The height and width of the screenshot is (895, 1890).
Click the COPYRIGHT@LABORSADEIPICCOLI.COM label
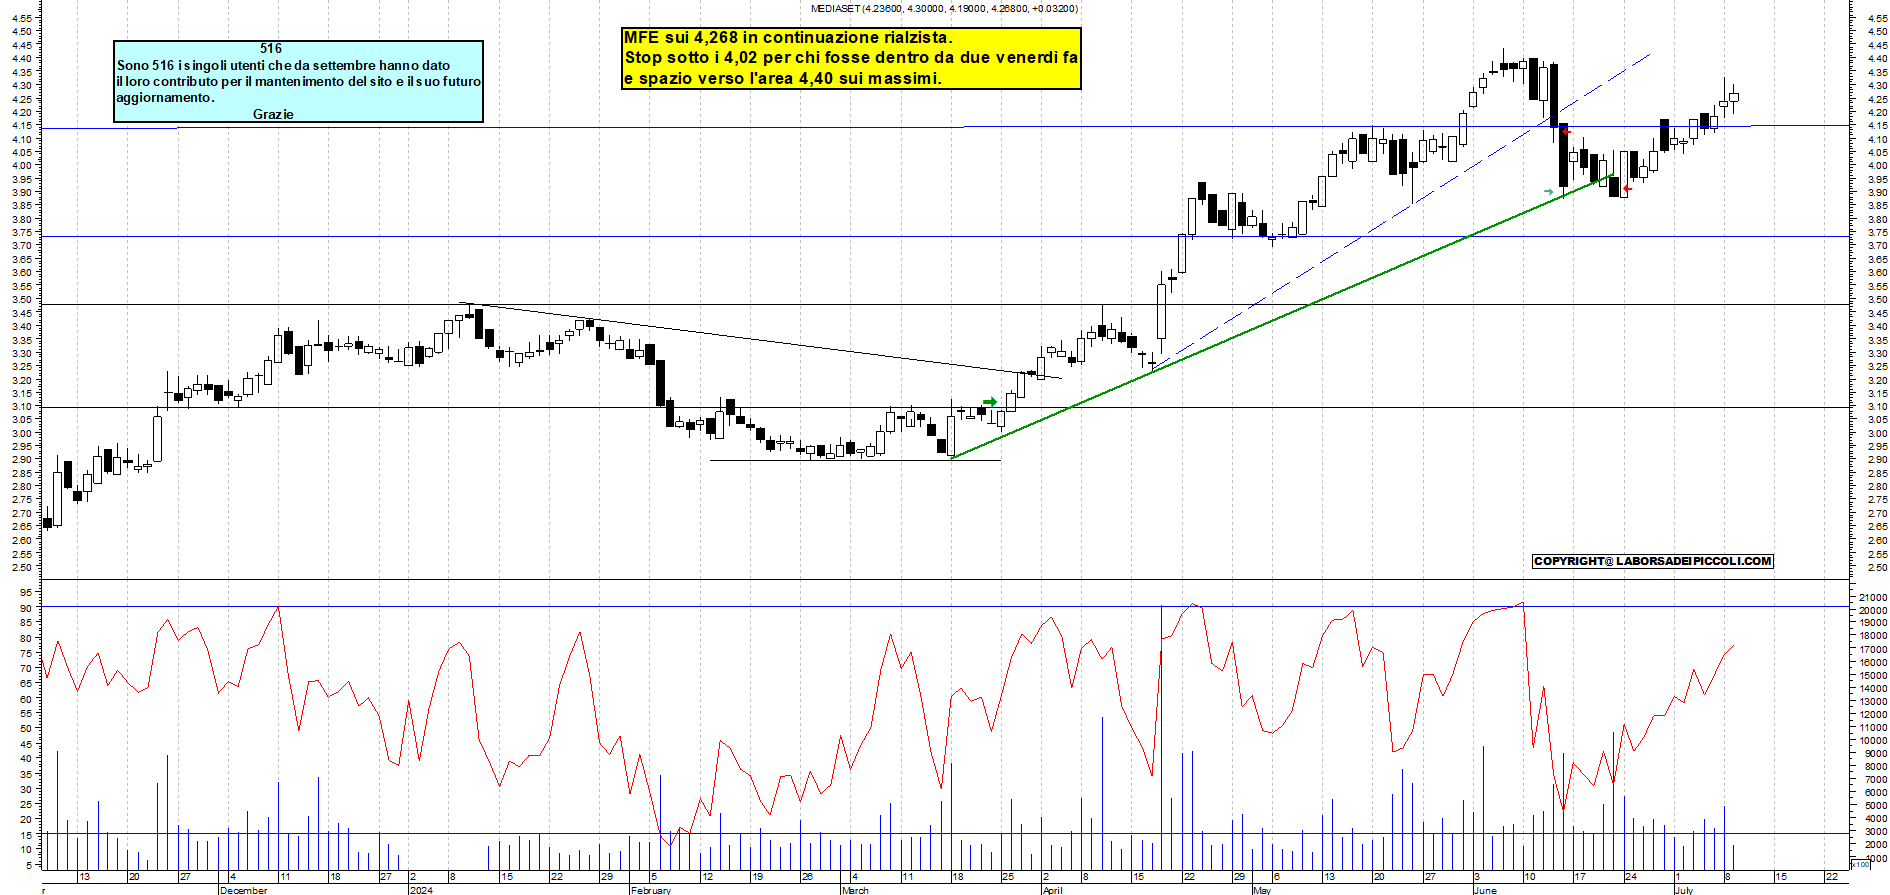[1652, 561]
